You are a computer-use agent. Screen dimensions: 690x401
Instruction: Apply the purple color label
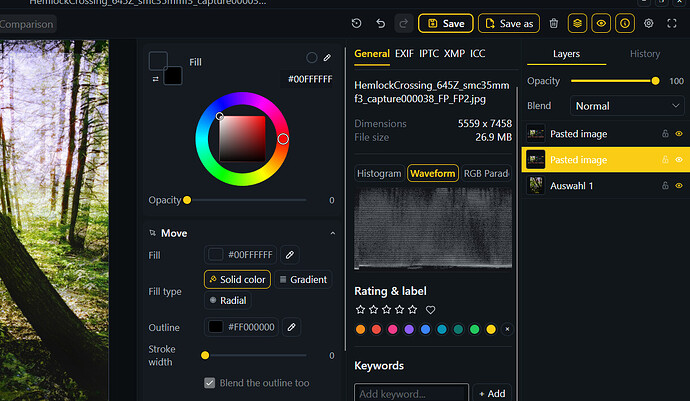pos(409,329)
